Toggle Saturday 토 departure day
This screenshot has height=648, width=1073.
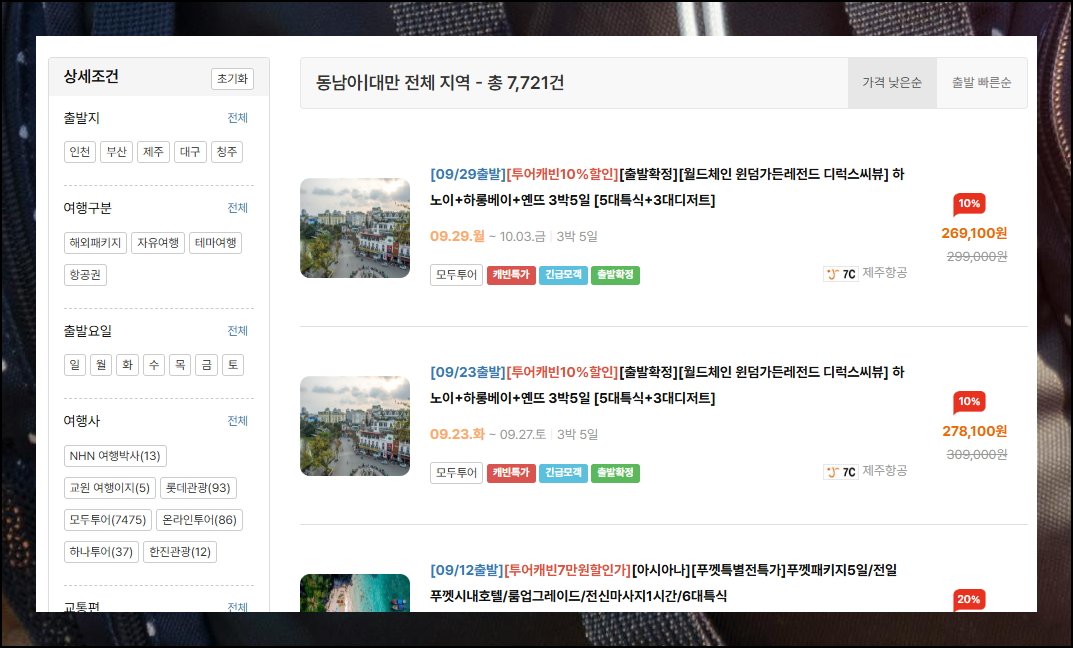pos(233,365)
